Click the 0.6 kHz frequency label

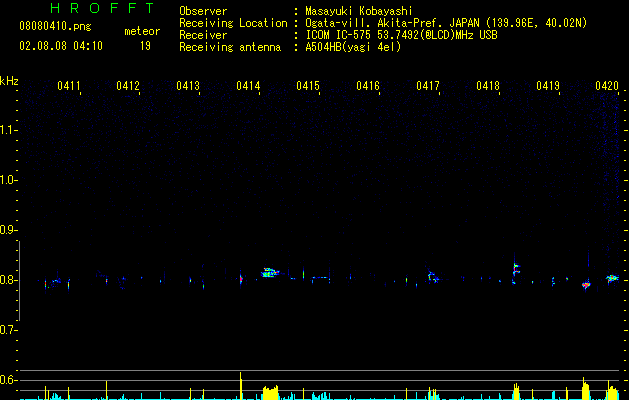click(x=8, y=380)
